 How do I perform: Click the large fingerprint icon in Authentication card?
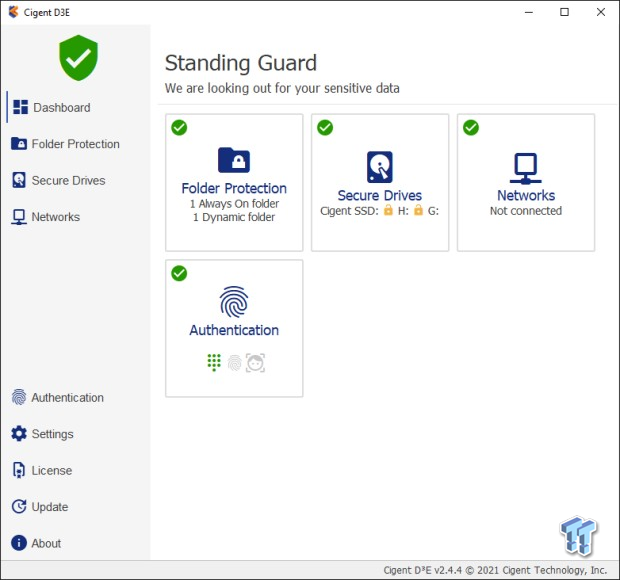point(234,302)
